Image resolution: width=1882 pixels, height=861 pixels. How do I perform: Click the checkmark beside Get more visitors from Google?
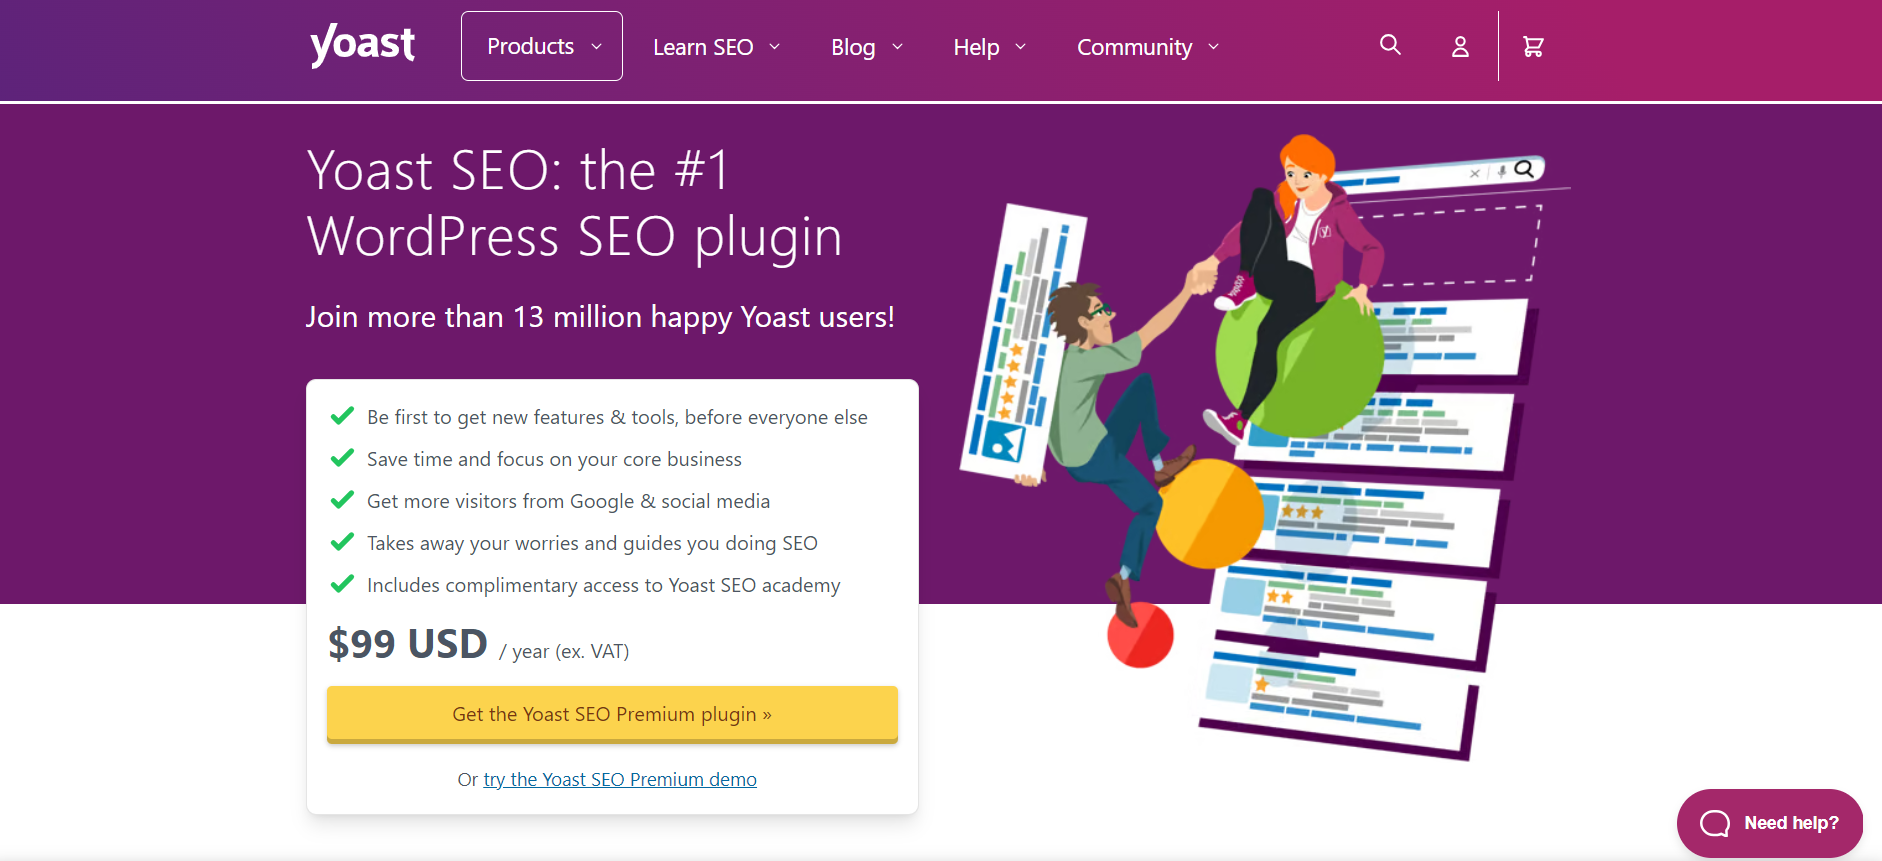(342, 499)
